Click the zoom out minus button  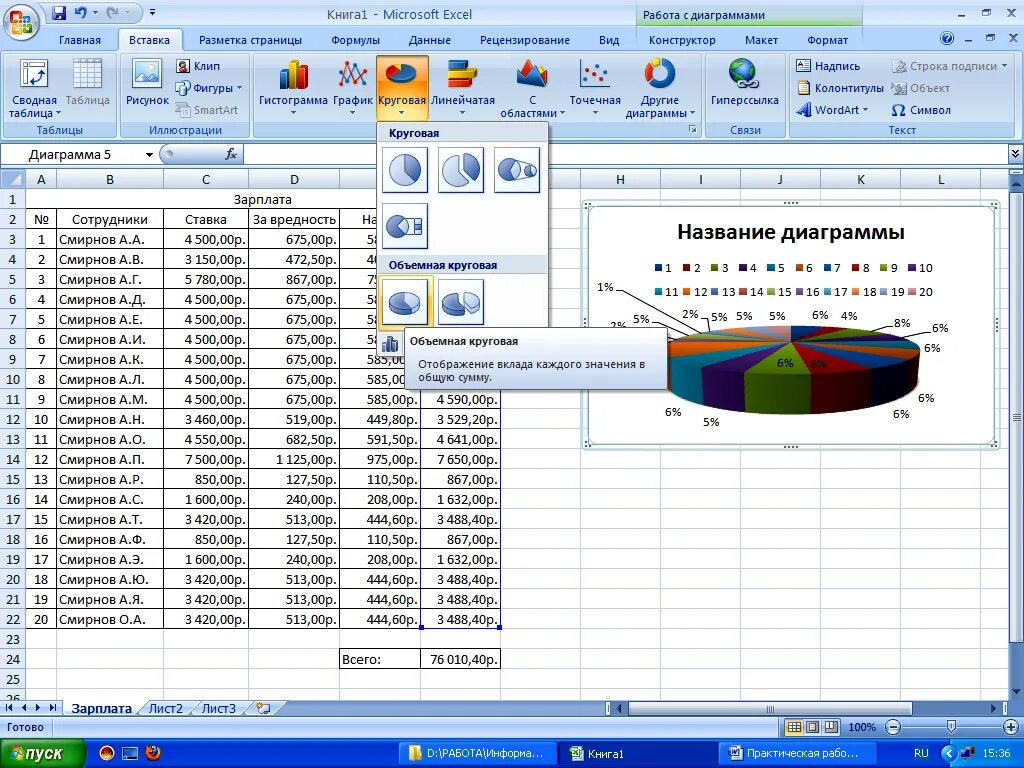tap(893, 727)
